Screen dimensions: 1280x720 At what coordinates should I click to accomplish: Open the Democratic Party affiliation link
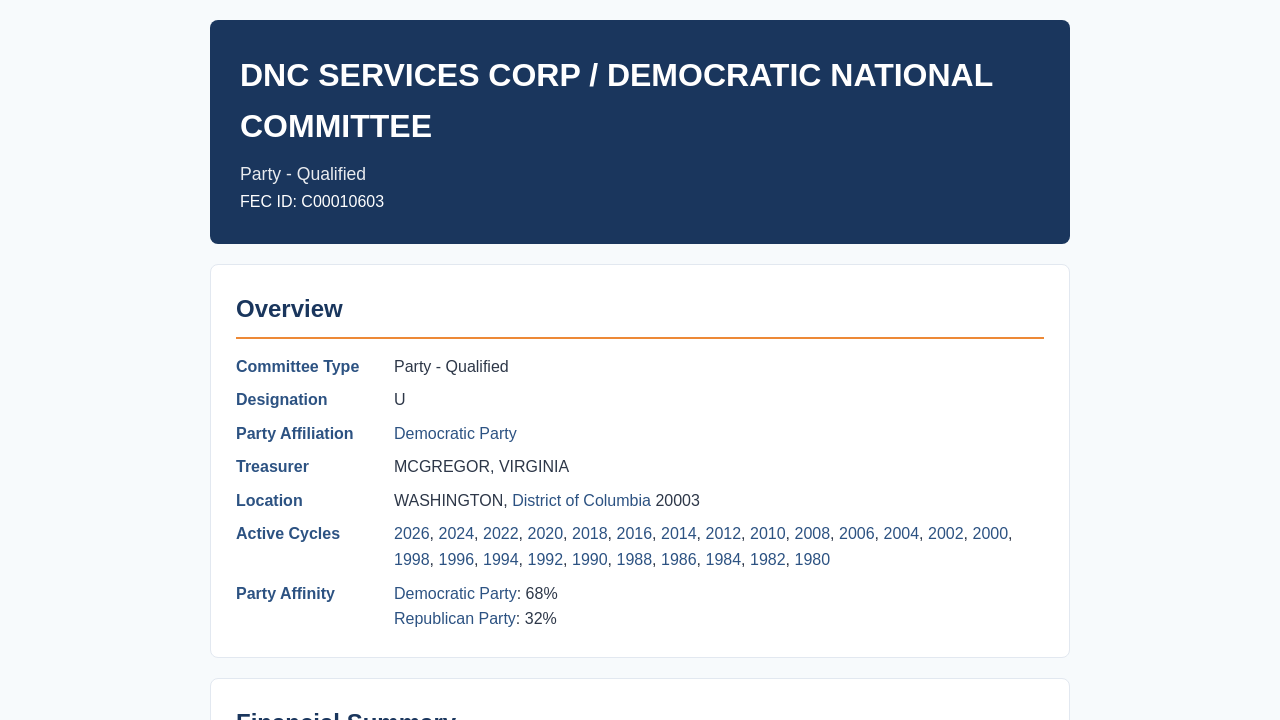(455, 434)
